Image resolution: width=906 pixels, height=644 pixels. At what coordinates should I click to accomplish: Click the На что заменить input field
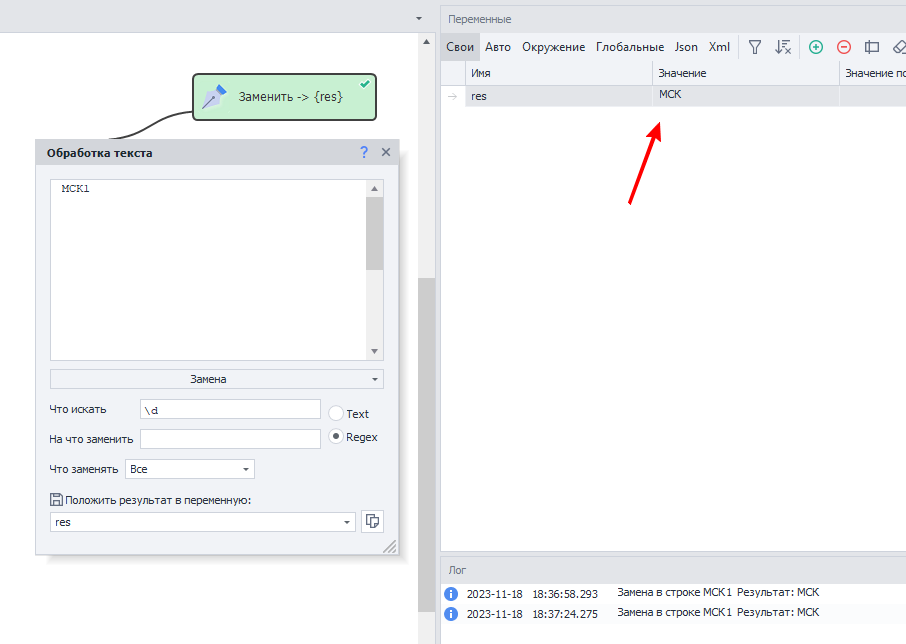[x=230, y=439]
